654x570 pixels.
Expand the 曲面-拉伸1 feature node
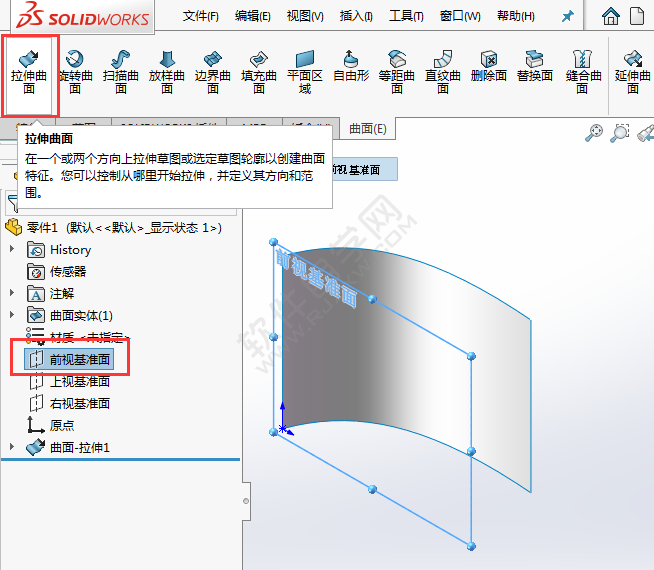(12, 447)
